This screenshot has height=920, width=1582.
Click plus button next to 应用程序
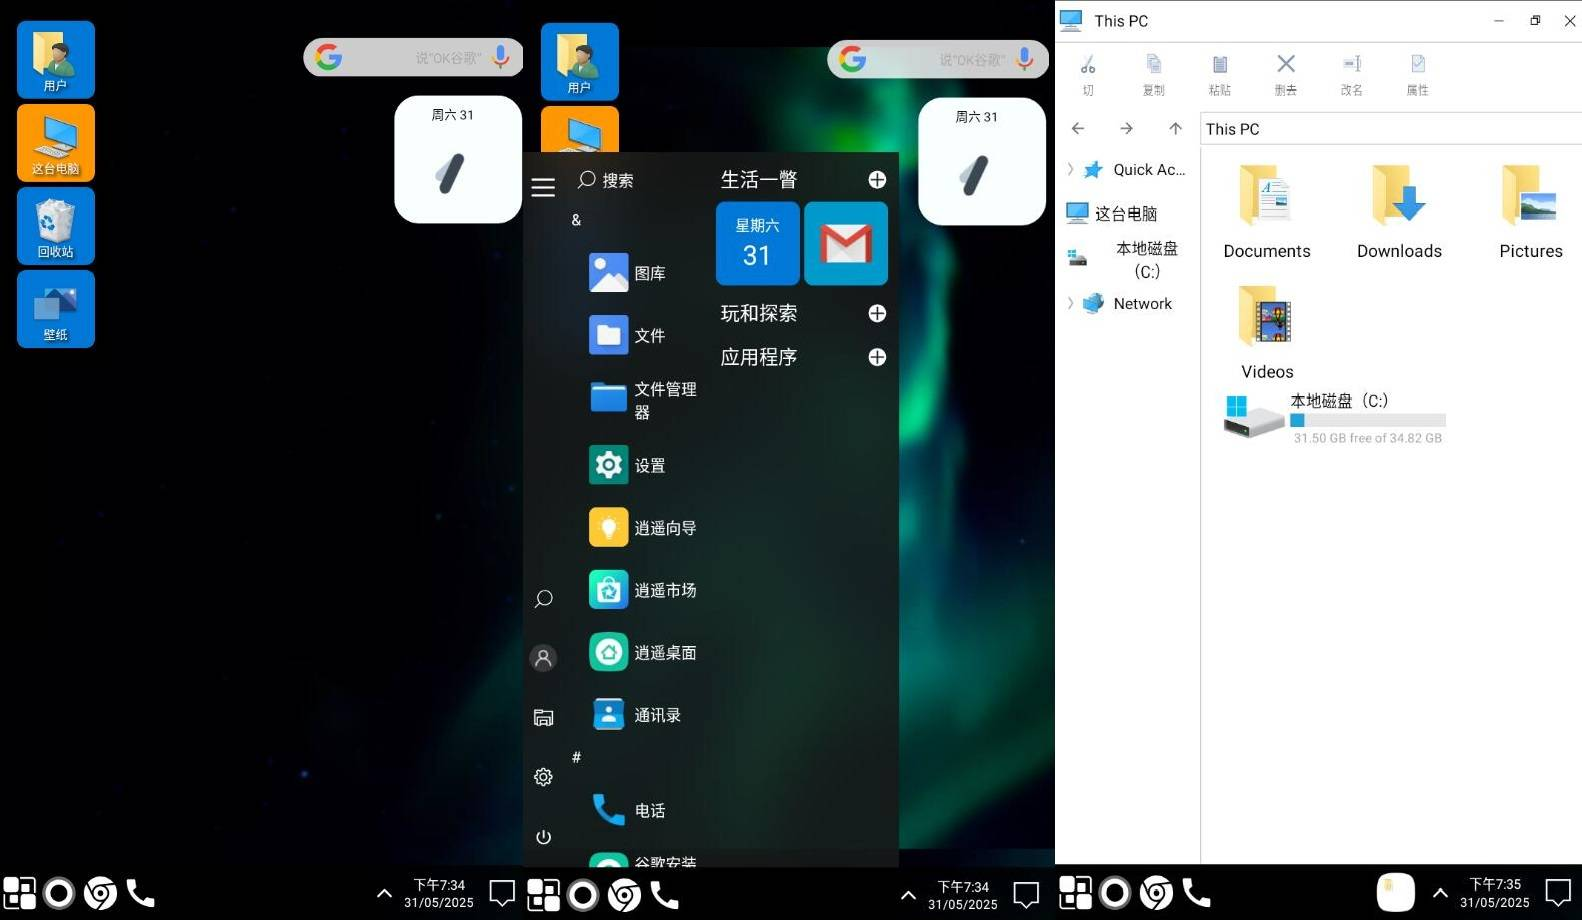pos(877,357)
